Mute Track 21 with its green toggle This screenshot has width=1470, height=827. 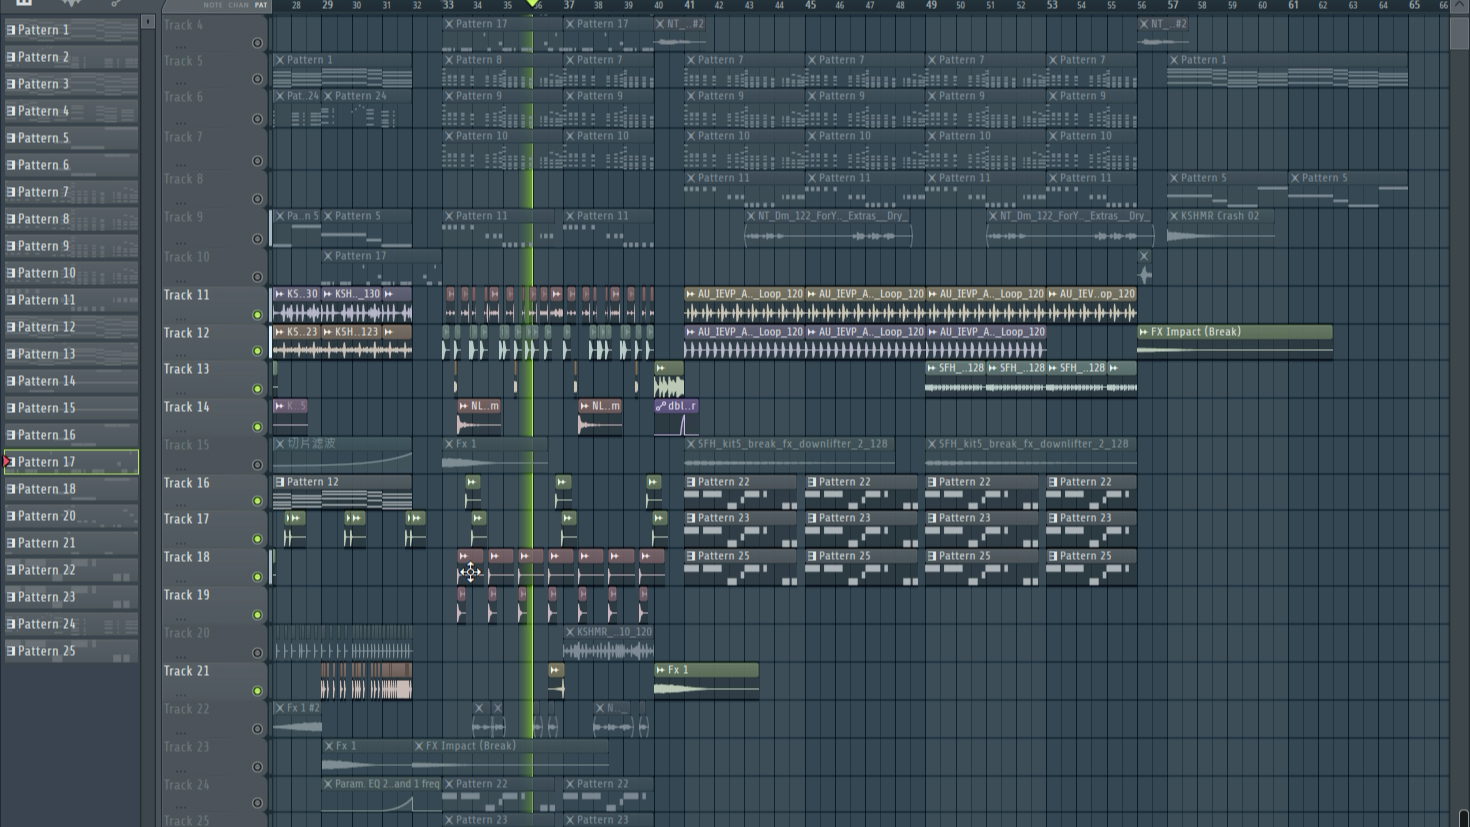click(257, 691)
